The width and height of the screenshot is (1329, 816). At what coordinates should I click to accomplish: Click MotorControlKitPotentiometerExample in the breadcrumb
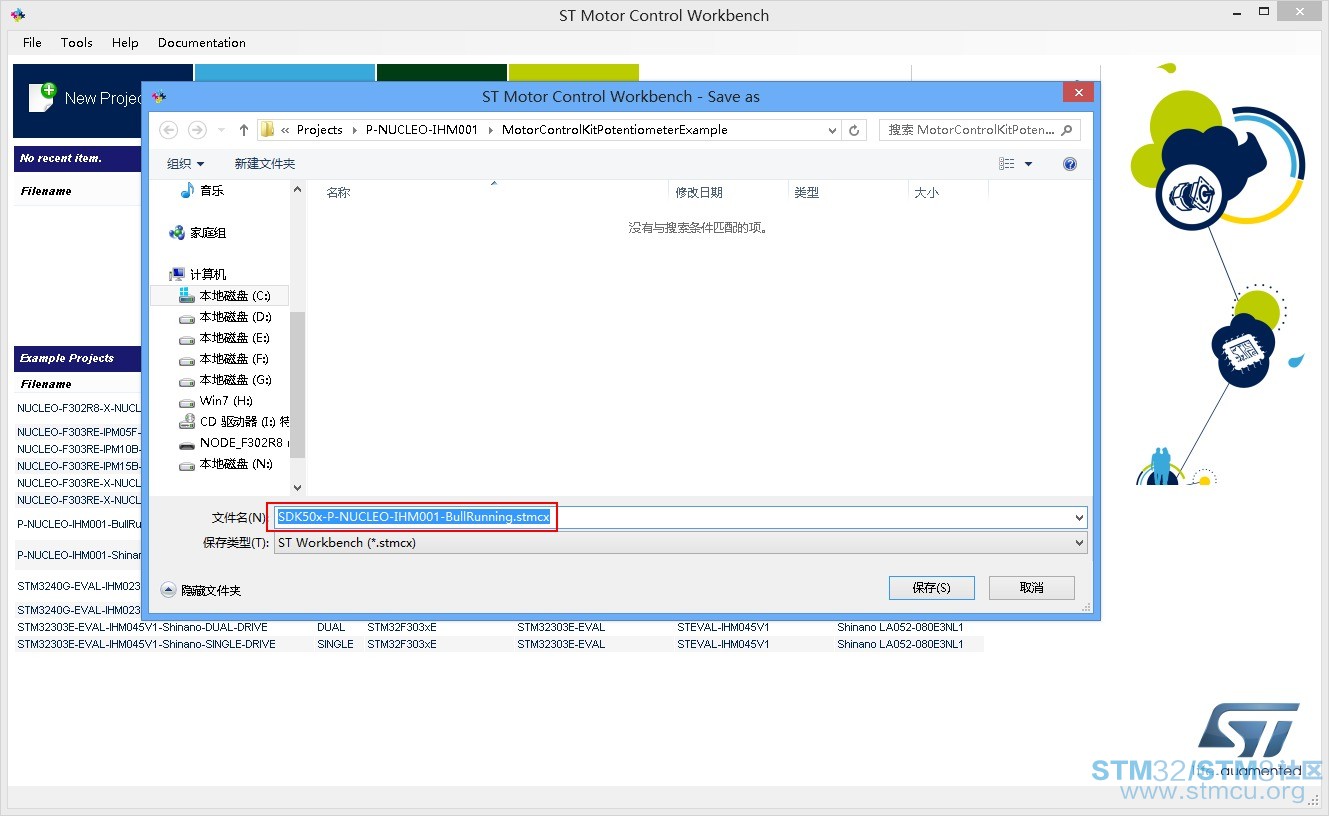[615, 130]
